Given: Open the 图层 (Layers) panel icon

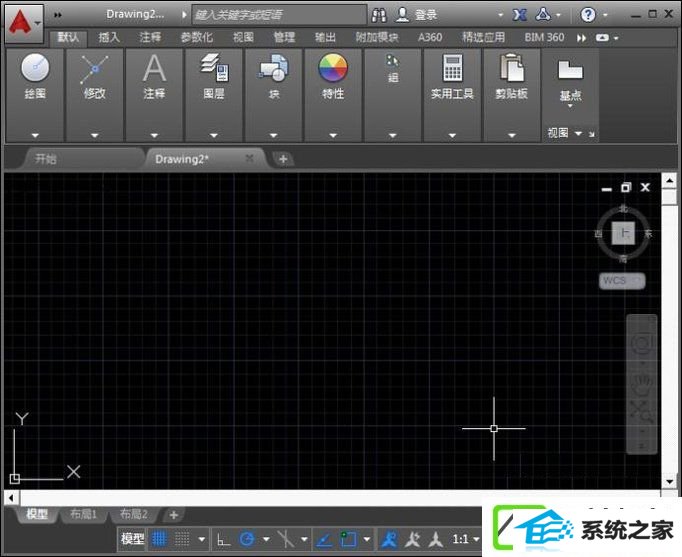Looking at the screenshot, I should (x=214, y=67).
